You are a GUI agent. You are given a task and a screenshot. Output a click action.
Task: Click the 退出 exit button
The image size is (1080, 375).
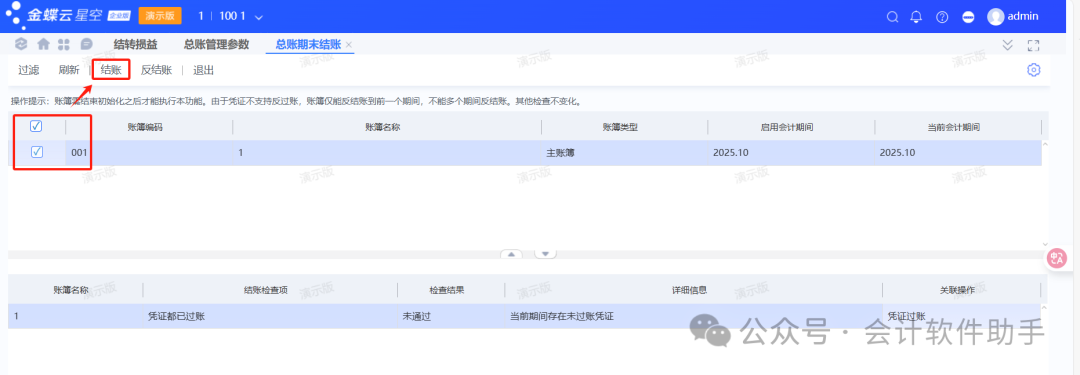(204, 70)
